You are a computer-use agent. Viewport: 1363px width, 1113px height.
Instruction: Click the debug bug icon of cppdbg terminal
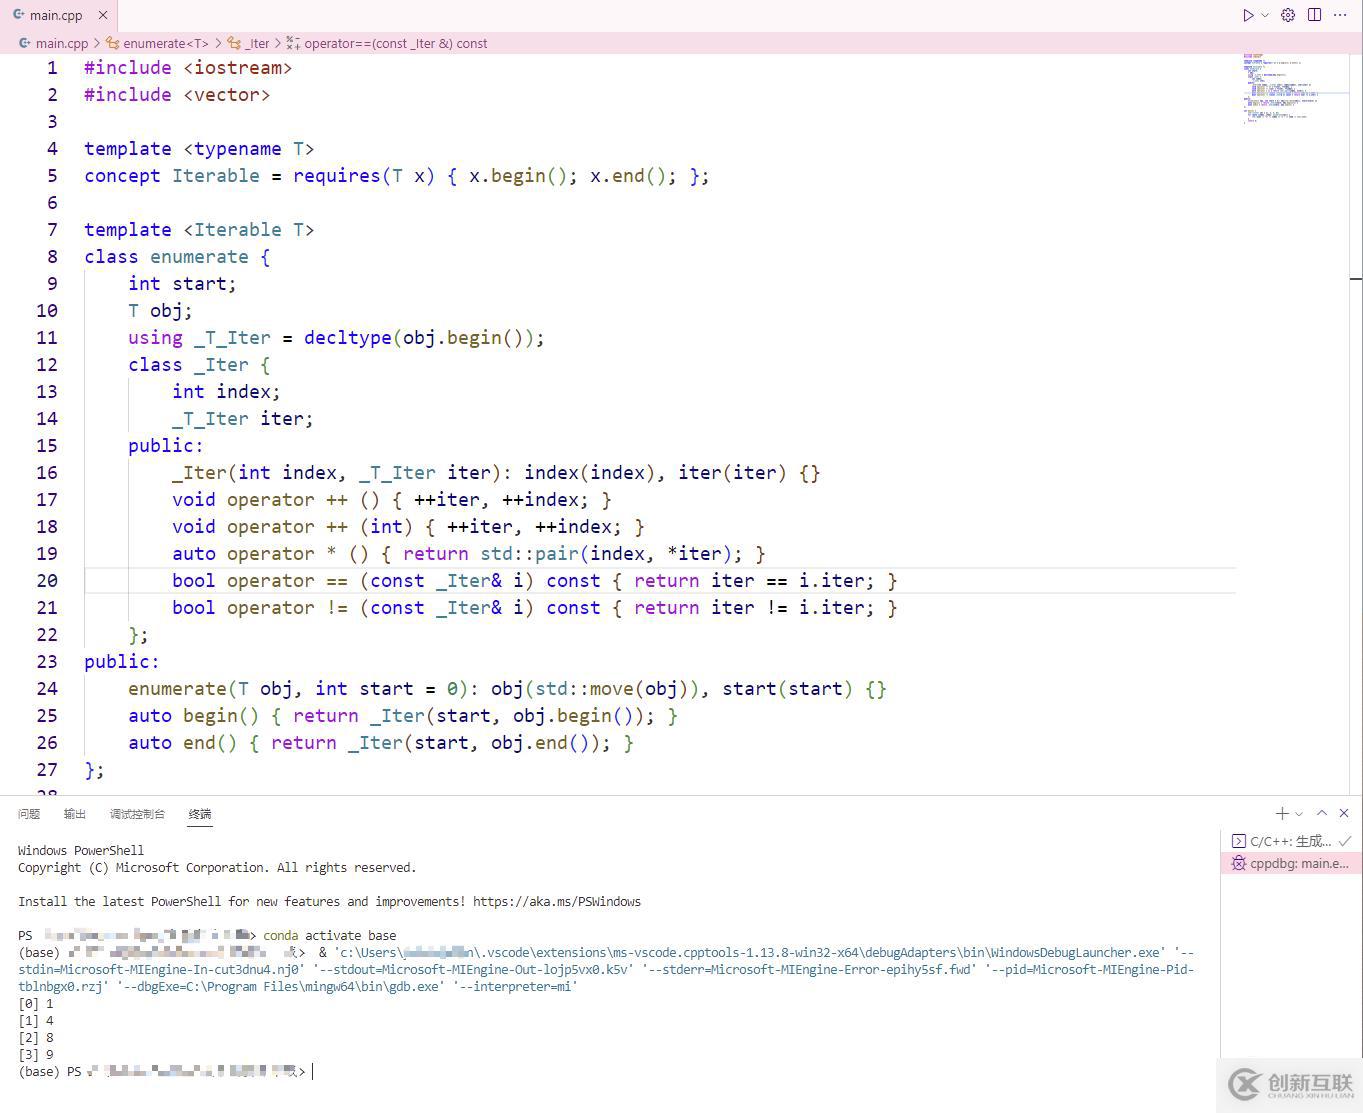click(x=1239, y=863)
